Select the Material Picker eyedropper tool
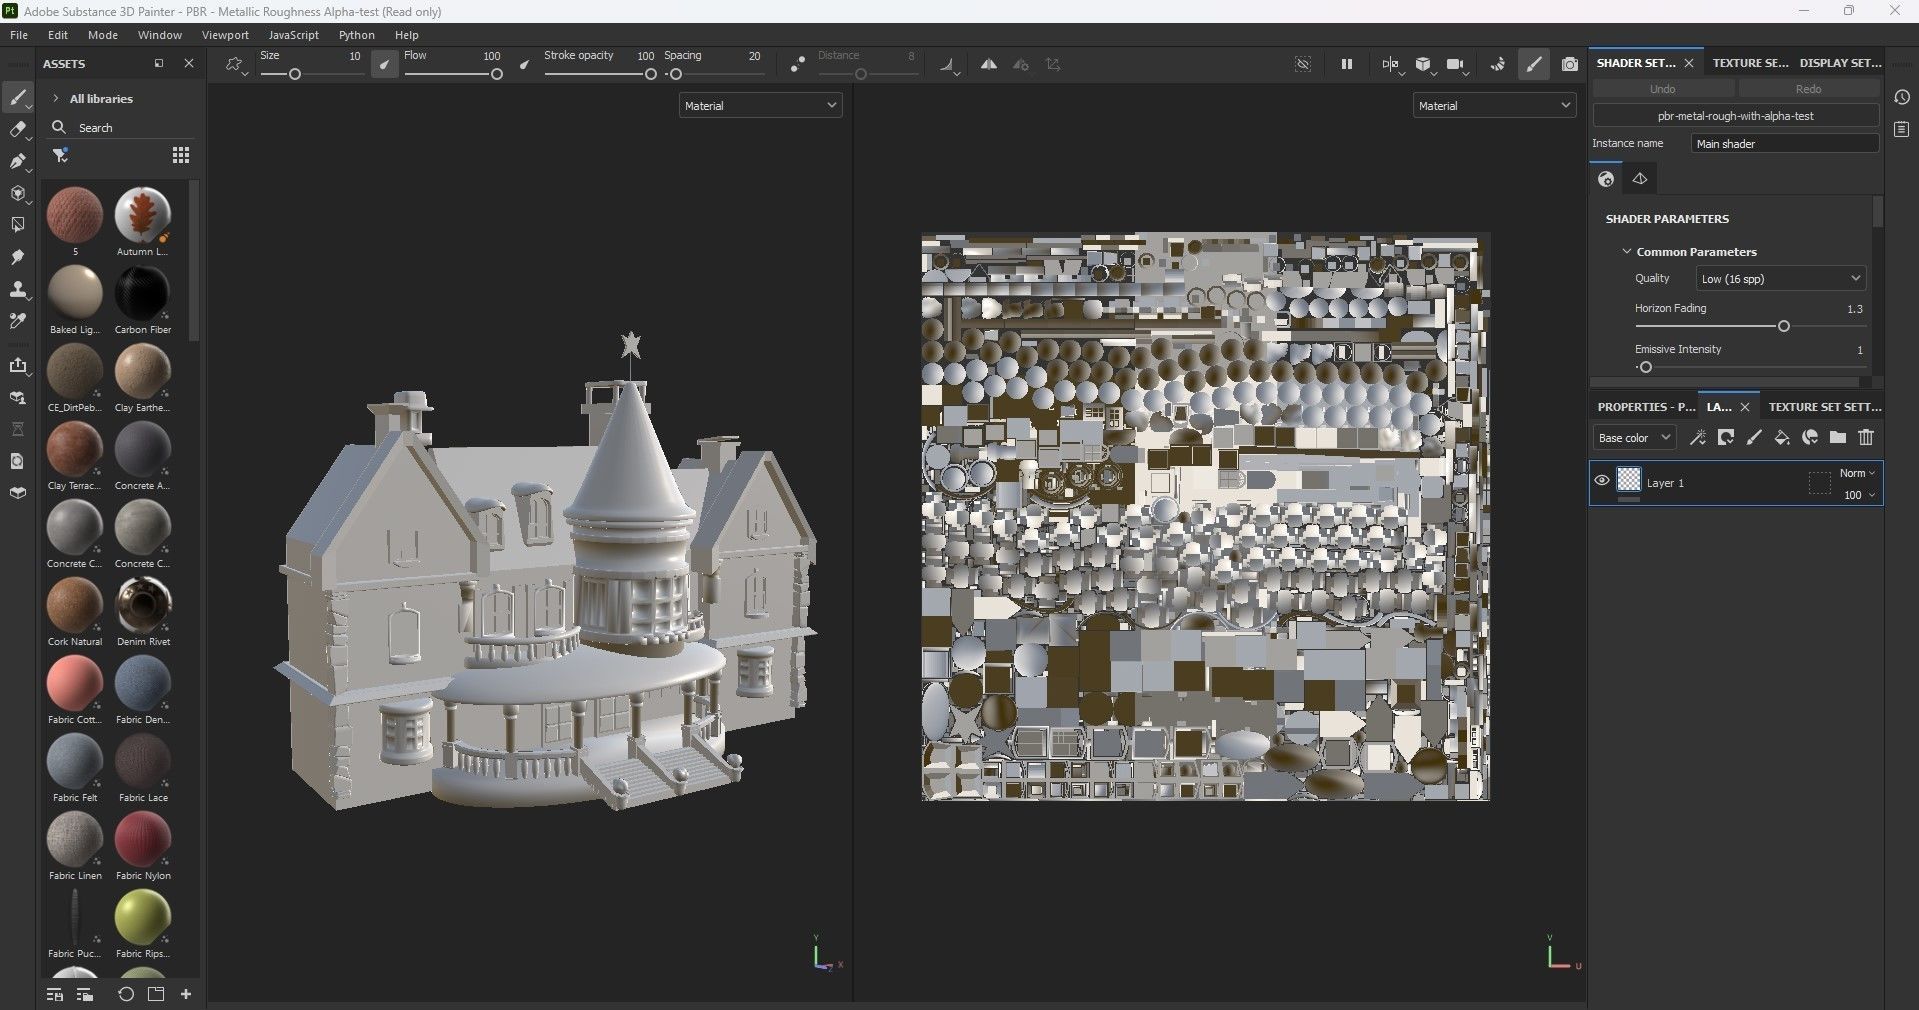This screenshot has height=1010, width=1919. pyautogui.click(x=17, y=322)
